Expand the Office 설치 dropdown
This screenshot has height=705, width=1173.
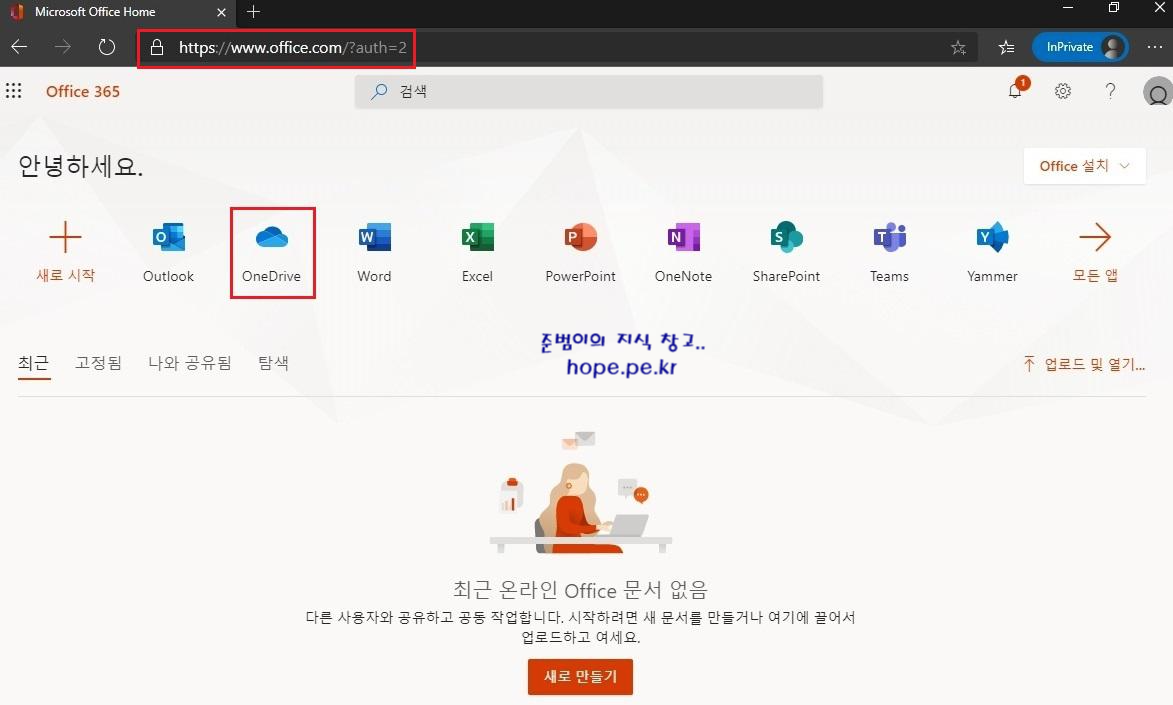point(1085,165)
